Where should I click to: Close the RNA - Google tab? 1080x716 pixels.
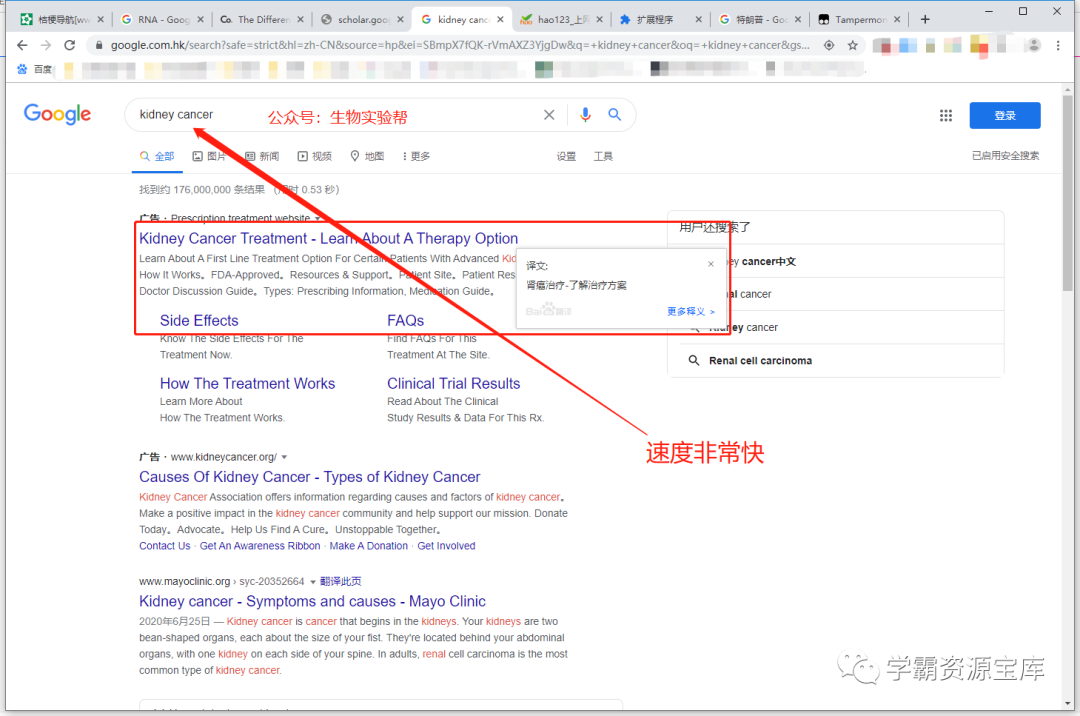[x=200, y=19]
